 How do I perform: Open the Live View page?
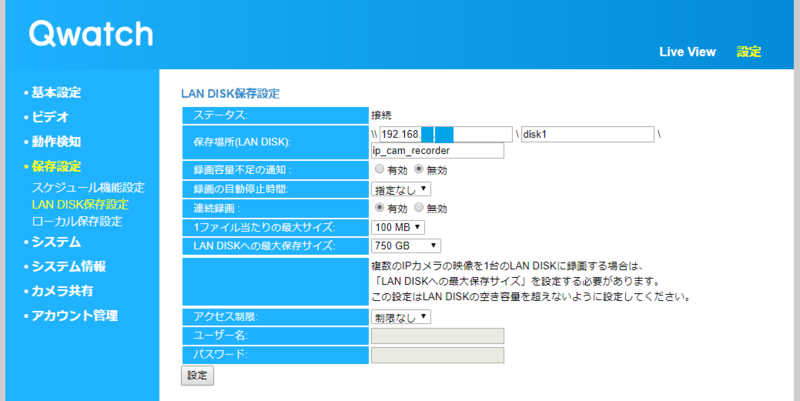click(687, 52)
